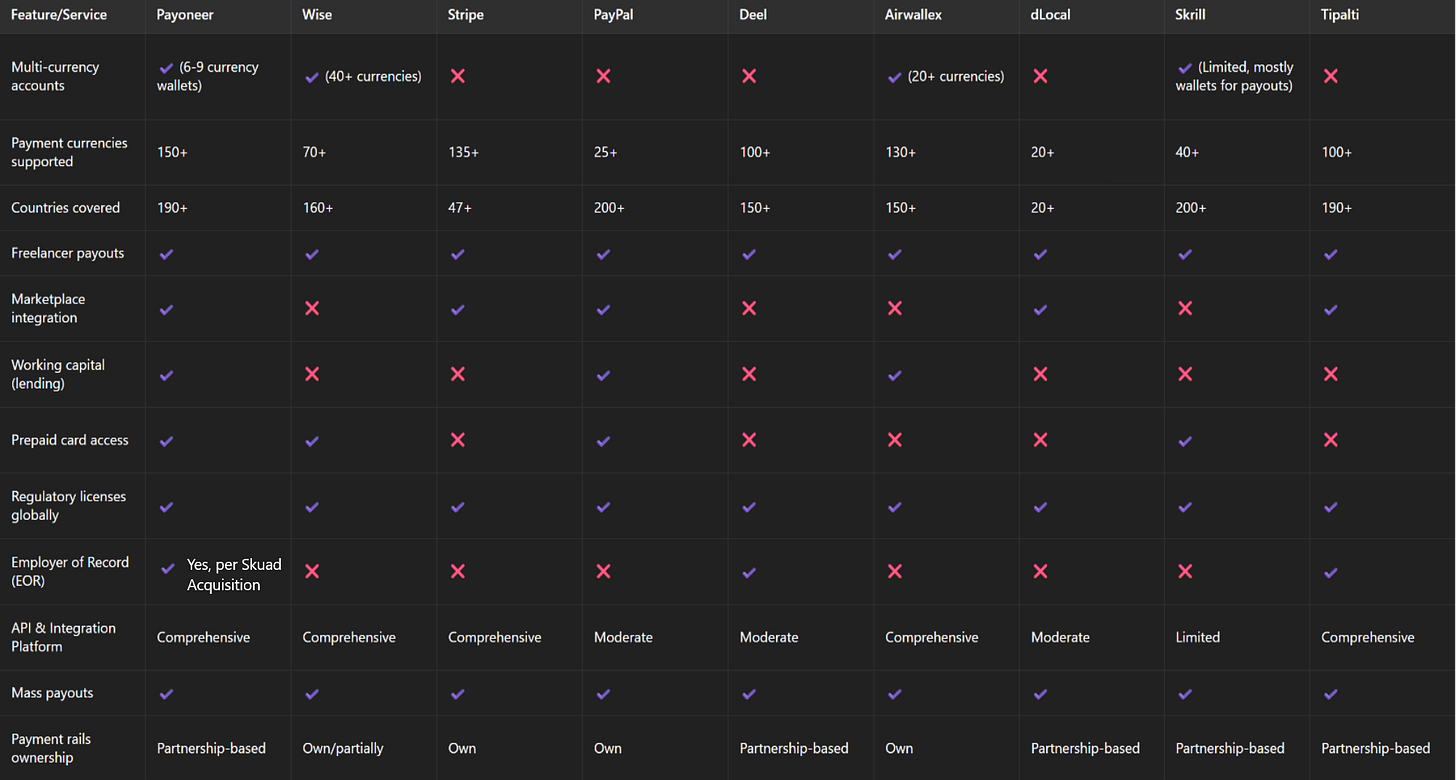The image size is (1456, 780).
Task: Click the '150+' Payoneer payment currencies cell
Action: pos(171,151)
